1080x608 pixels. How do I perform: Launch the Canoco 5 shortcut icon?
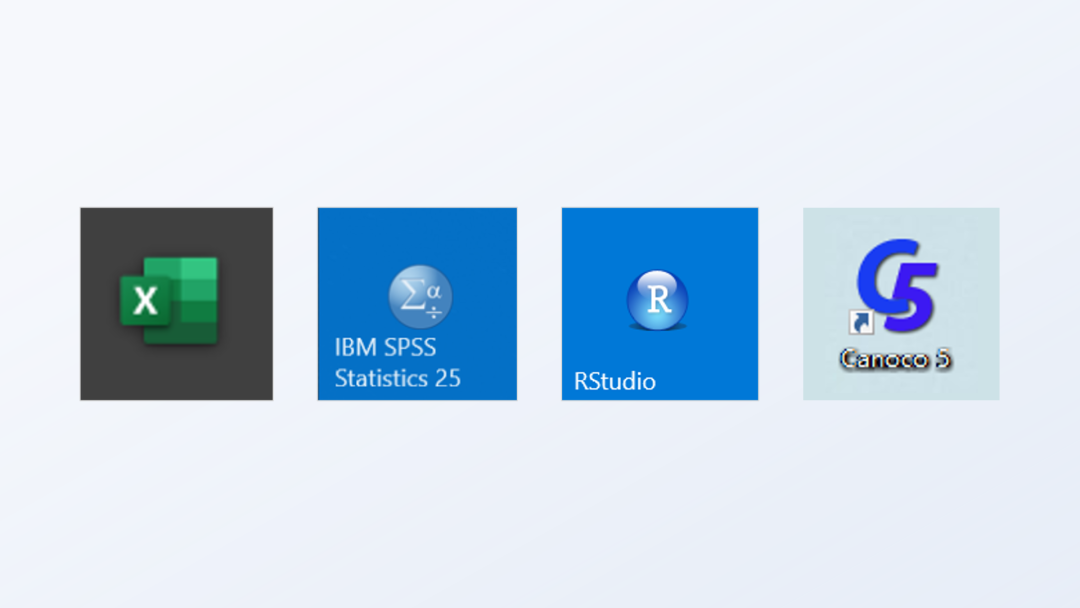coord(895,286)
